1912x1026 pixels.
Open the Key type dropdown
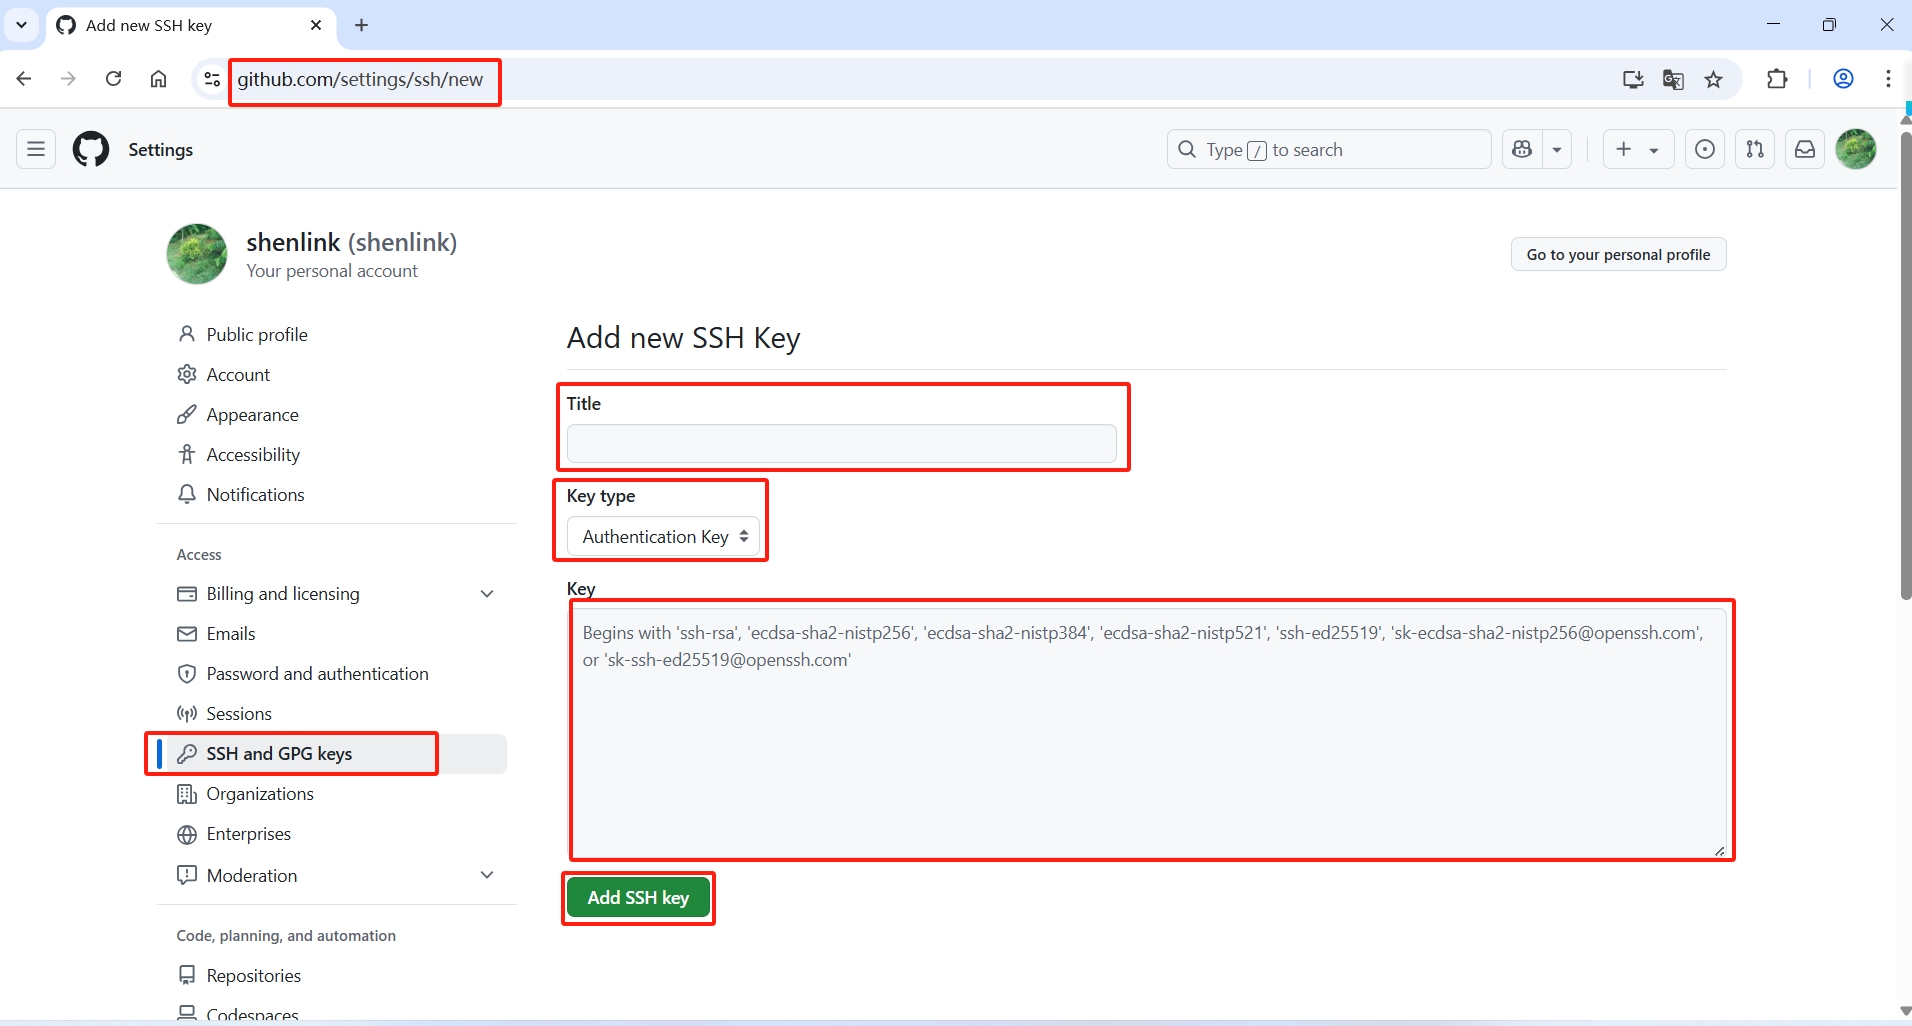pos(664,537)
